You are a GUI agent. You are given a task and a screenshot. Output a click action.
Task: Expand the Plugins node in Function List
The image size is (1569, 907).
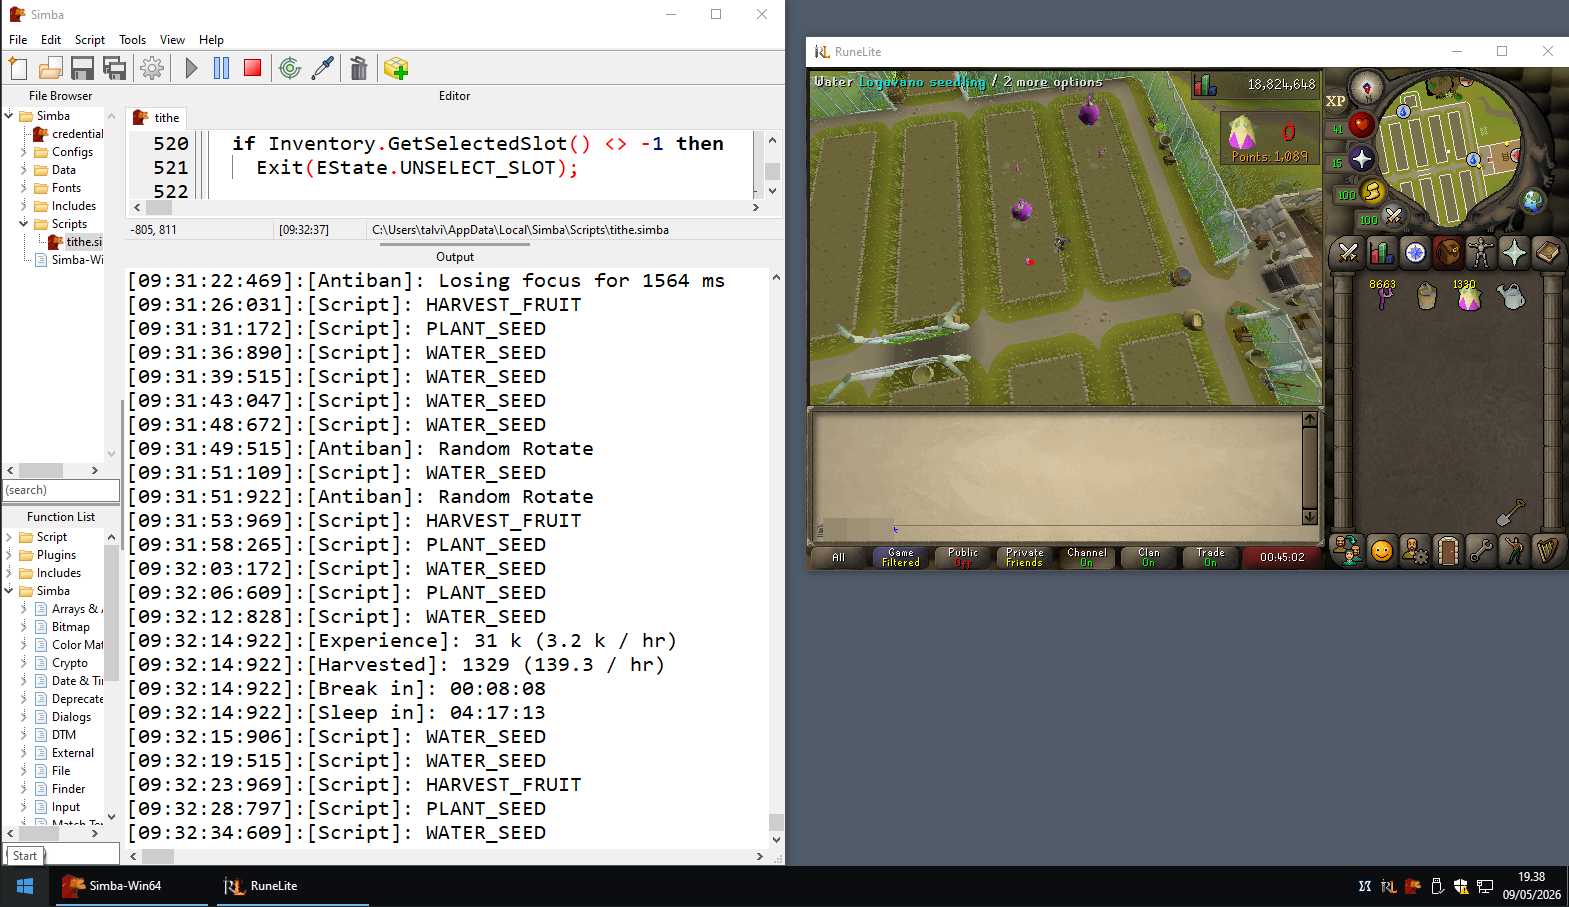click(9, 555)
